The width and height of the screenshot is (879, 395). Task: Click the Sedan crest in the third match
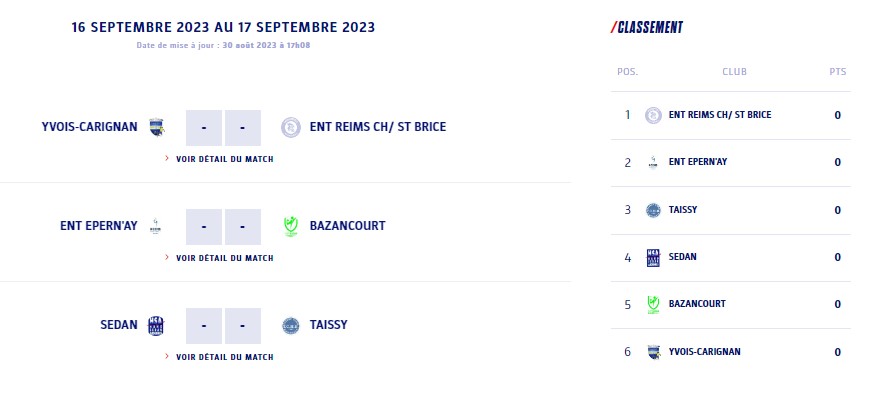156,326
